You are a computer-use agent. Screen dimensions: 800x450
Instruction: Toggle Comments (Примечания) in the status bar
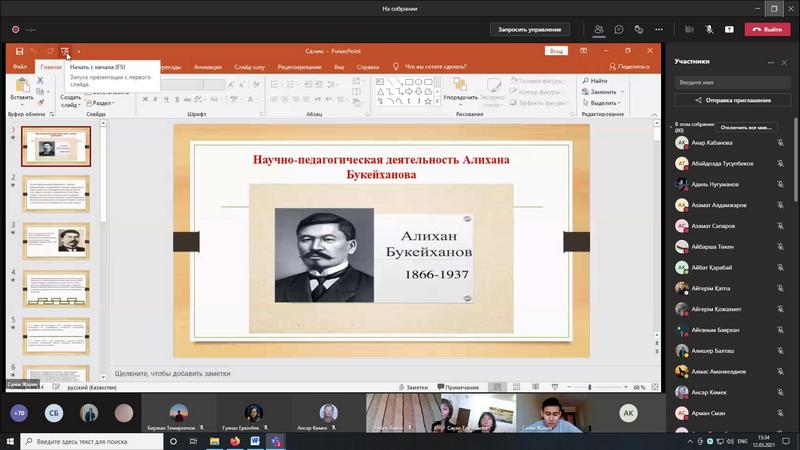click(x=458, y=387)
